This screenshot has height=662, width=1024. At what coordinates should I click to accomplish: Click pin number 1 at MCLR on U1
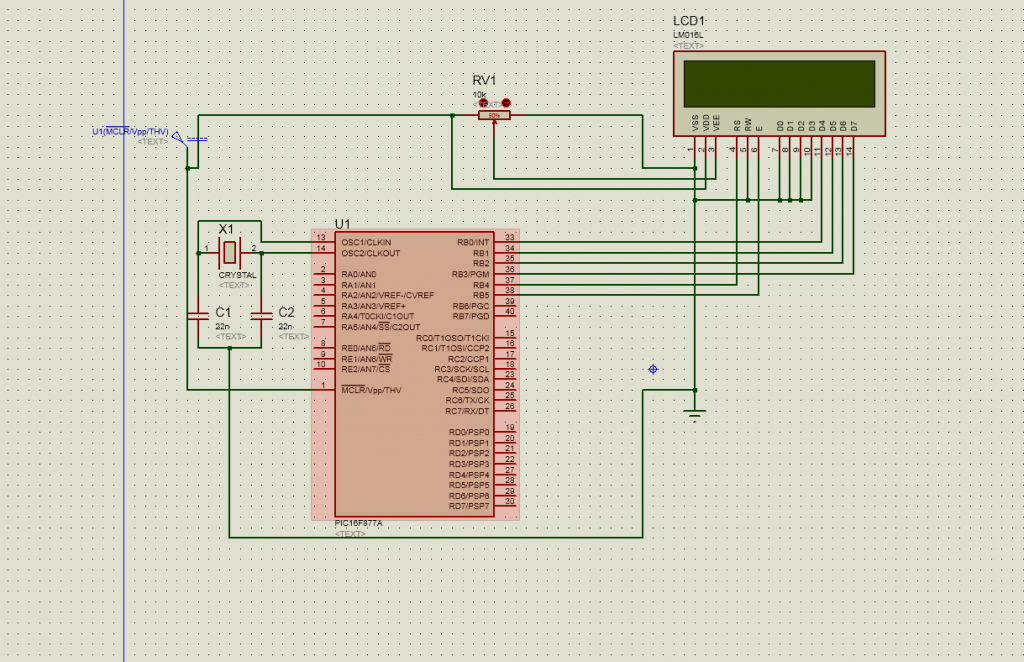coord(323,385)
